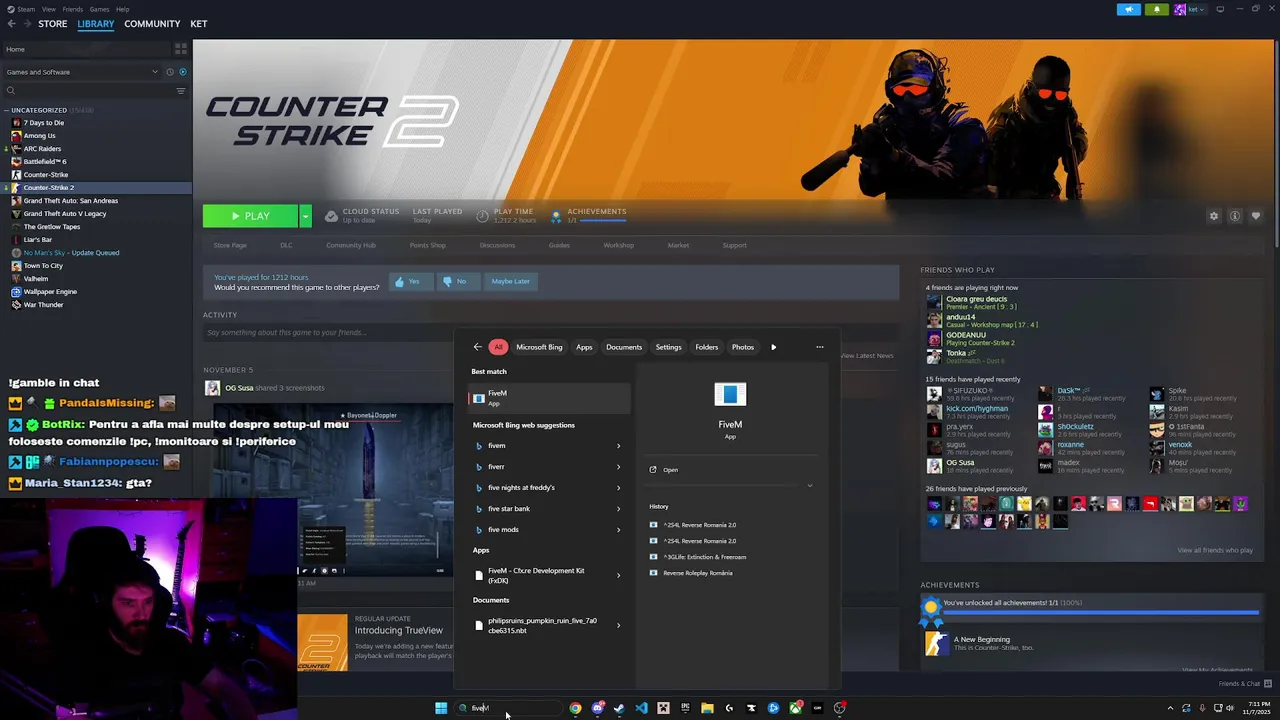This screenshot has width=1280, height=720.
Task: Add Counter-Strike 2 to favorites heart
Action: (x=1256, y=216)
